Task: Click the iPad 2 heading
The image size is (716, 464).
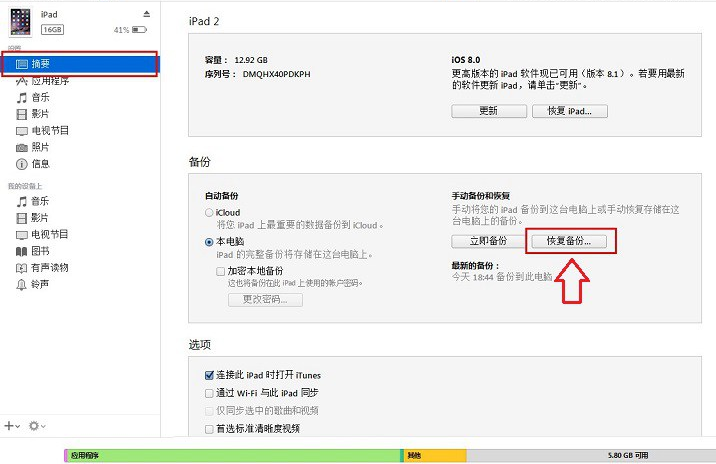Action: tap(204, 21)
